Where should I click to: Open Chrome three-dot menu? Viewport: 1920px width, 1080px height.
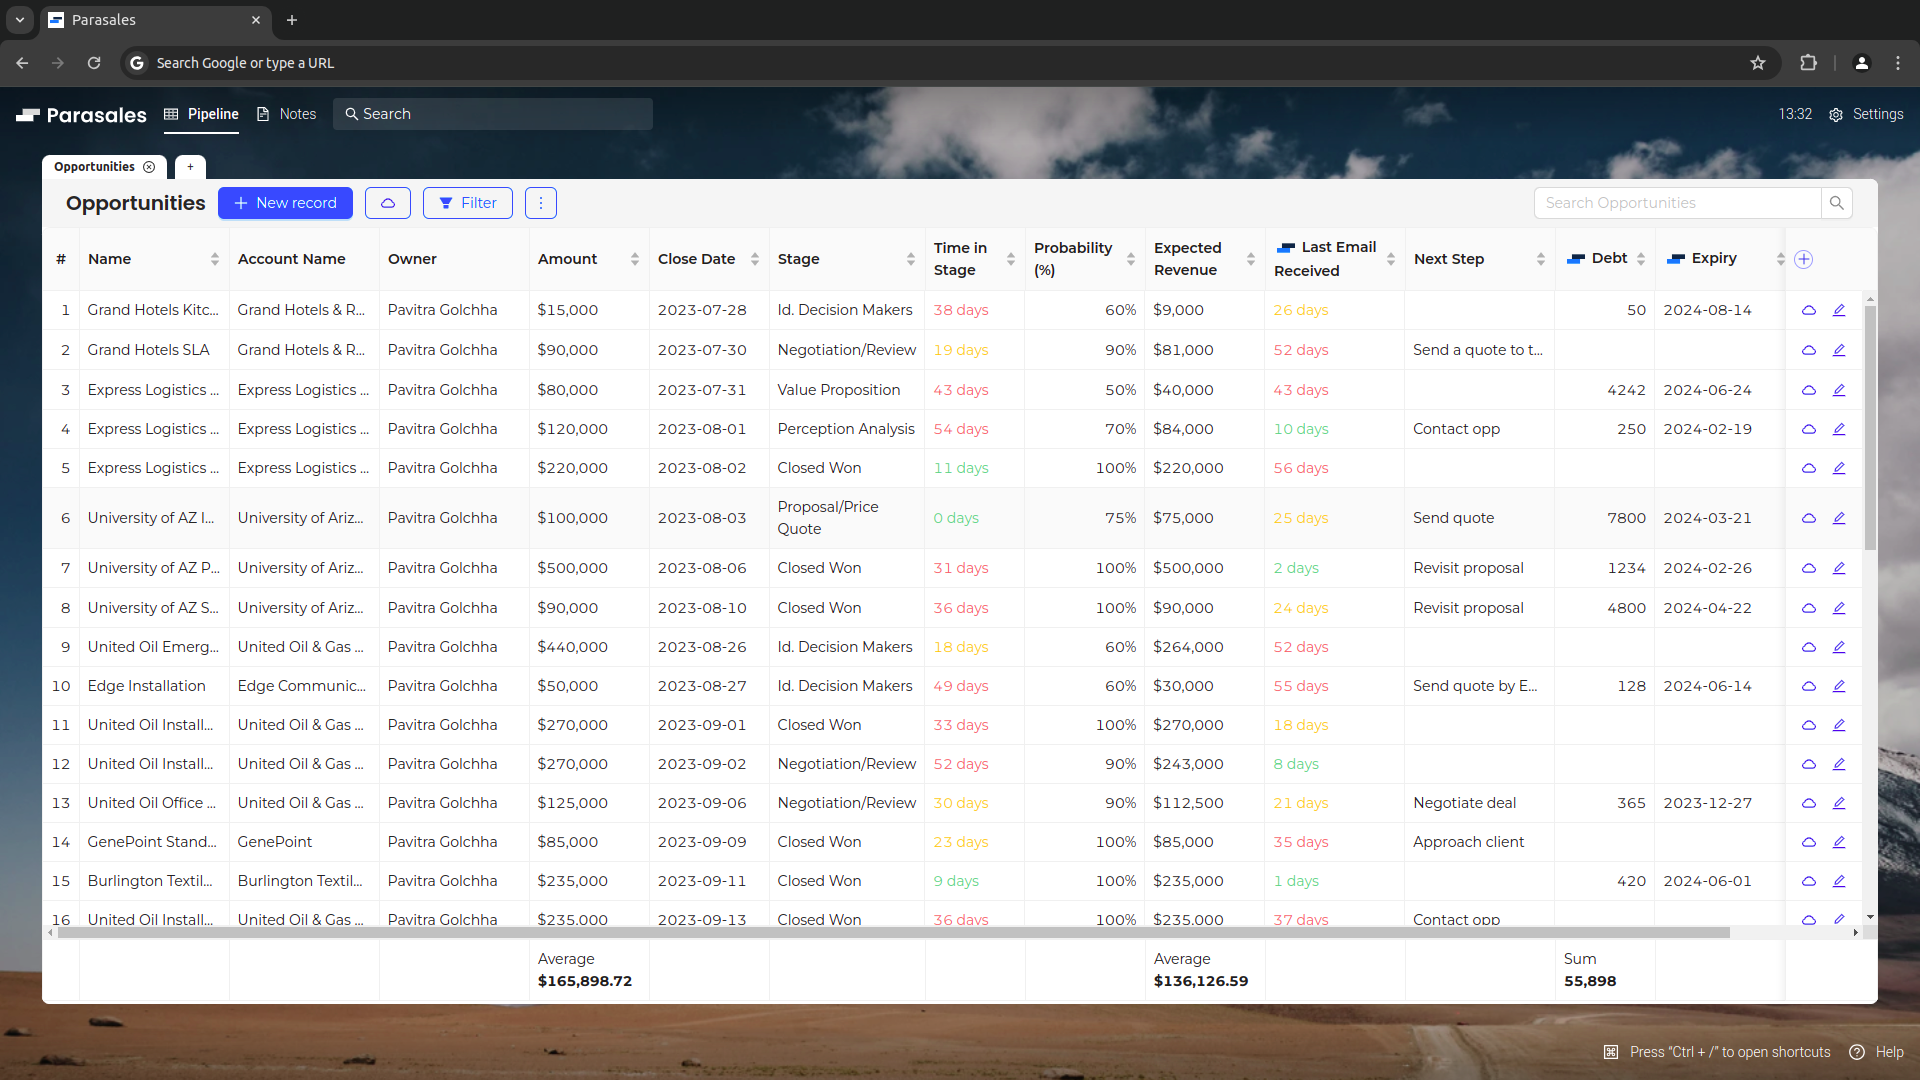[1898, 63]
